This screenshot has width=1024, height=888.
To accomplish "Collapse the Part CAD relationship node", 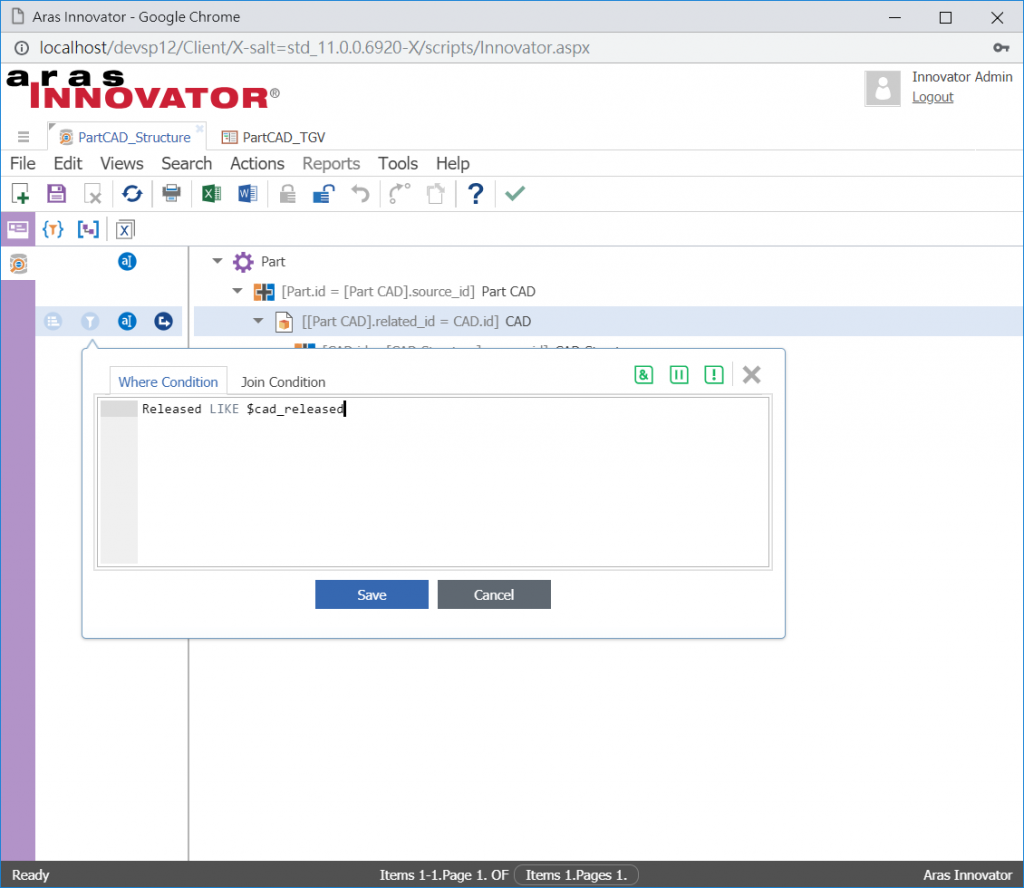I will pyautogui.click(x=238, y=291).
